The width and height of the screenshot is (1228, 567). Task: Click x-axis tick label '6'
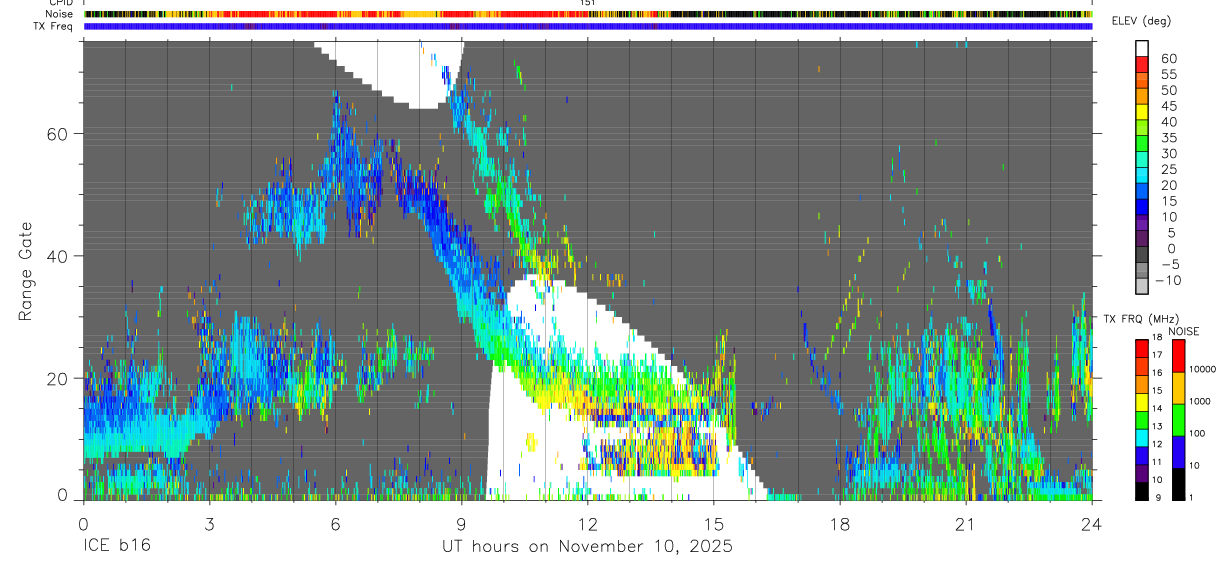pos(335,523)
